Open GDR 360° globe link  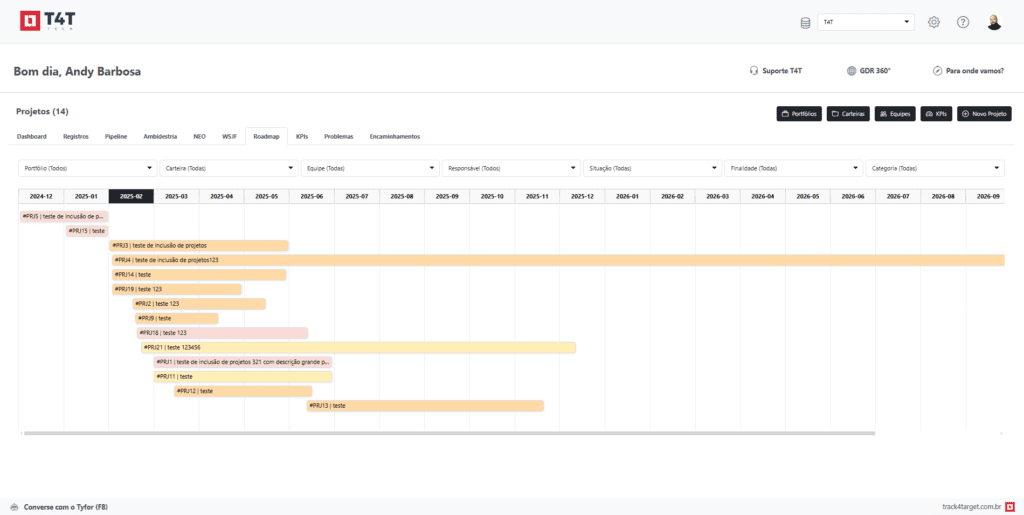pyautogui.click(x=868, y=71)
